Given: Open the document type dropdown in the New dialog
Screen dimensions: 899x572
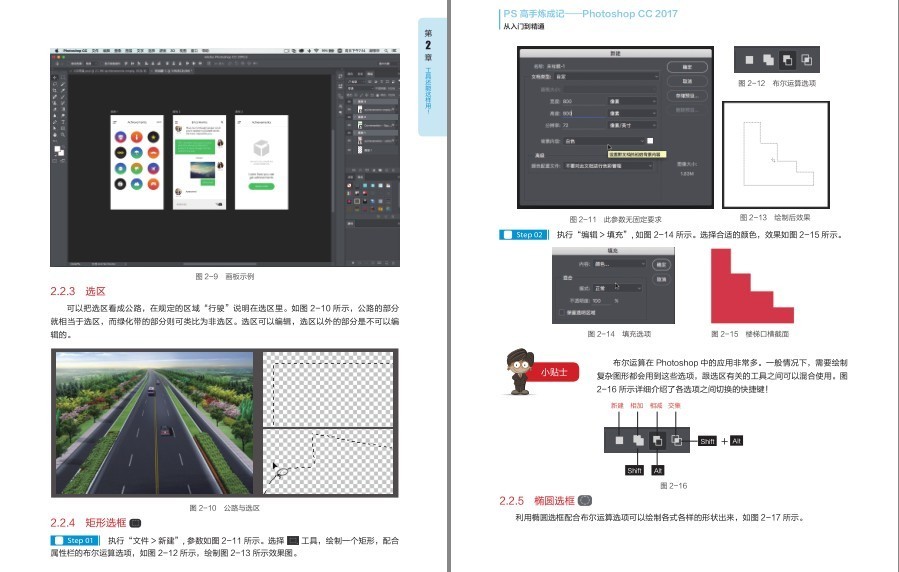Looking at the screenshot, I should [607, 77].
